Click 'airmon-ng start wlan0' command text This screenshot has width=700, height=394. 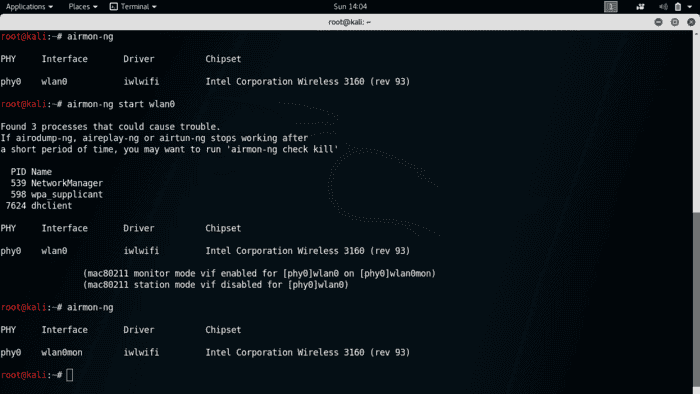(x=121, y=104)
